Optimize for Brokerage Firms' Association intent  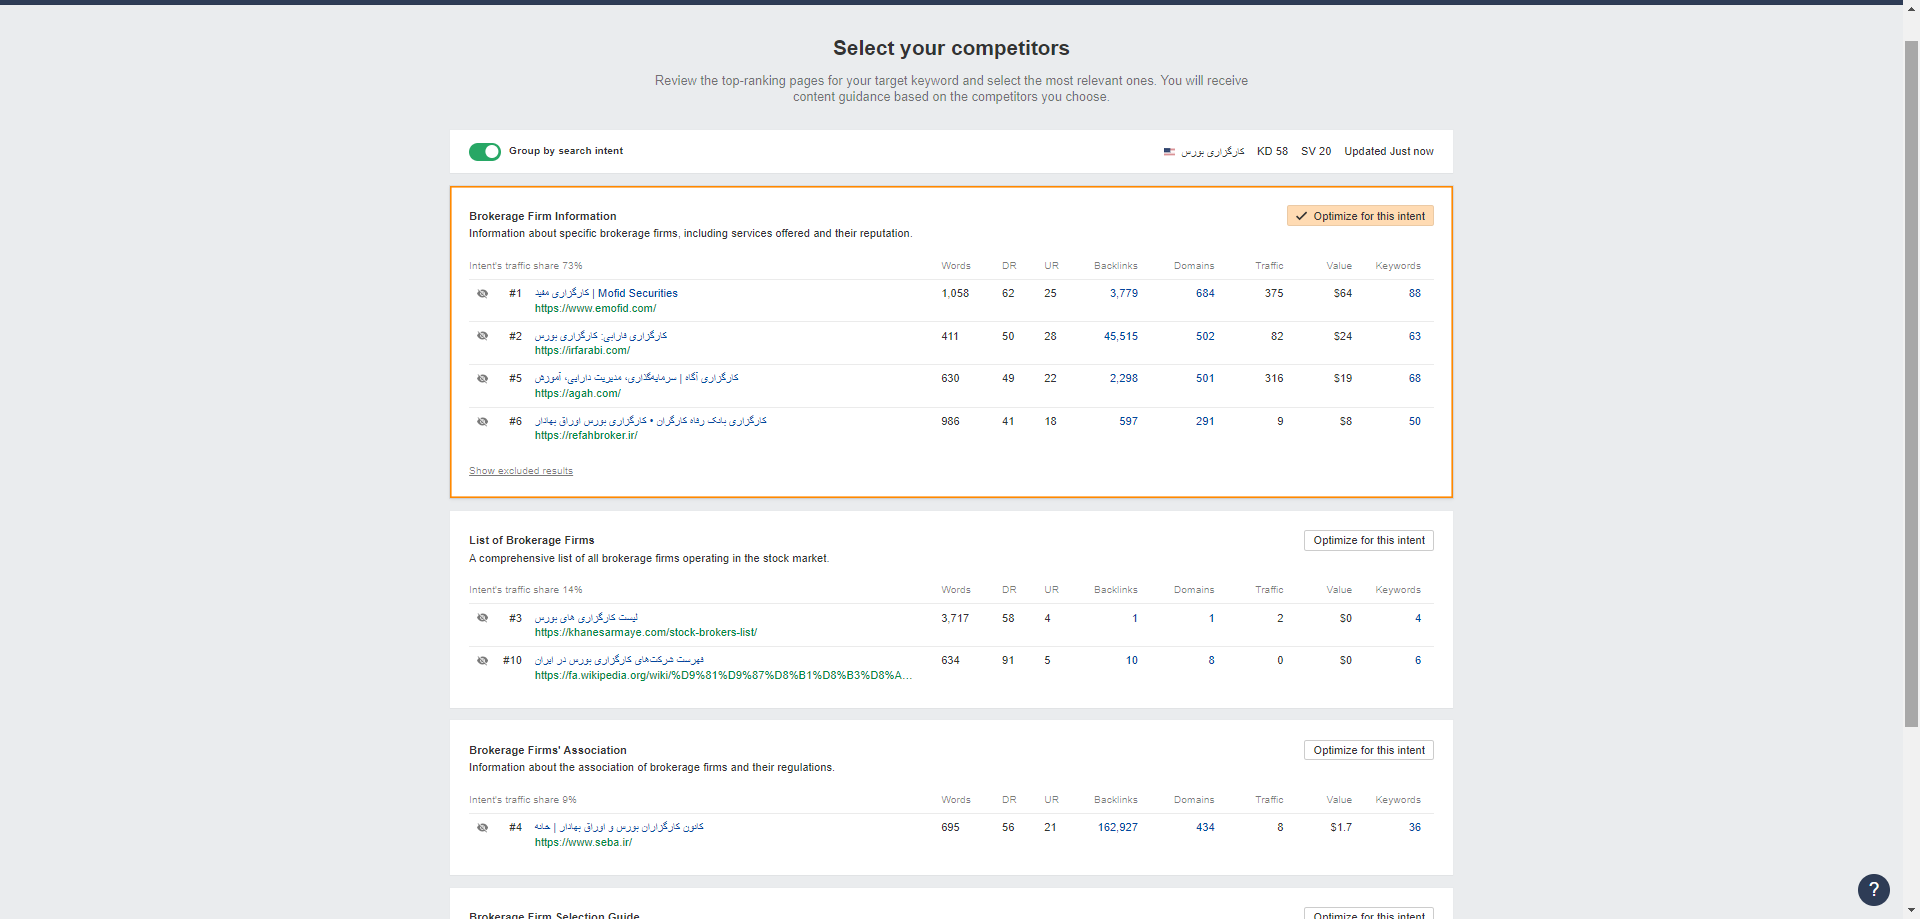pos(1368,750)
